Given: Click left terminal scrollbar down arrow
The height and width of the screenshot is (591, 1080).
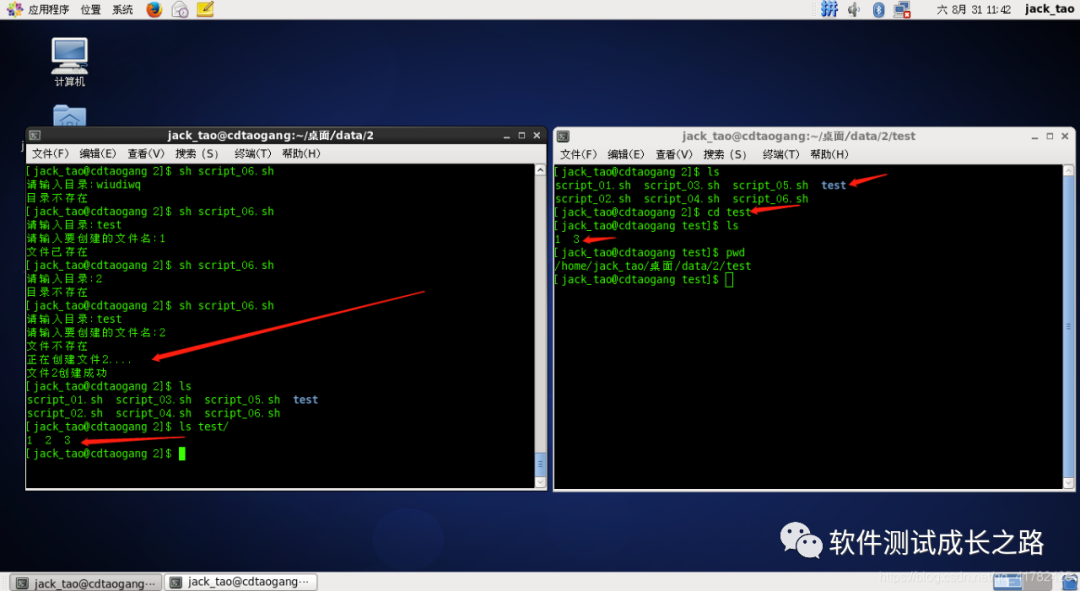Looking at the screenshot, I should click(541, 483).
